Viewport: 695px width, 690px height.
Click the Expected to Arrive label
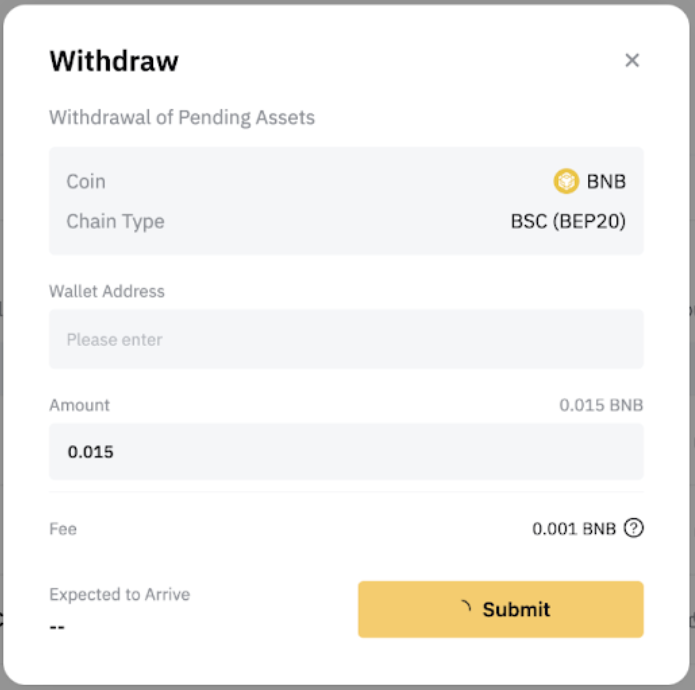click(x=120, y=594)
